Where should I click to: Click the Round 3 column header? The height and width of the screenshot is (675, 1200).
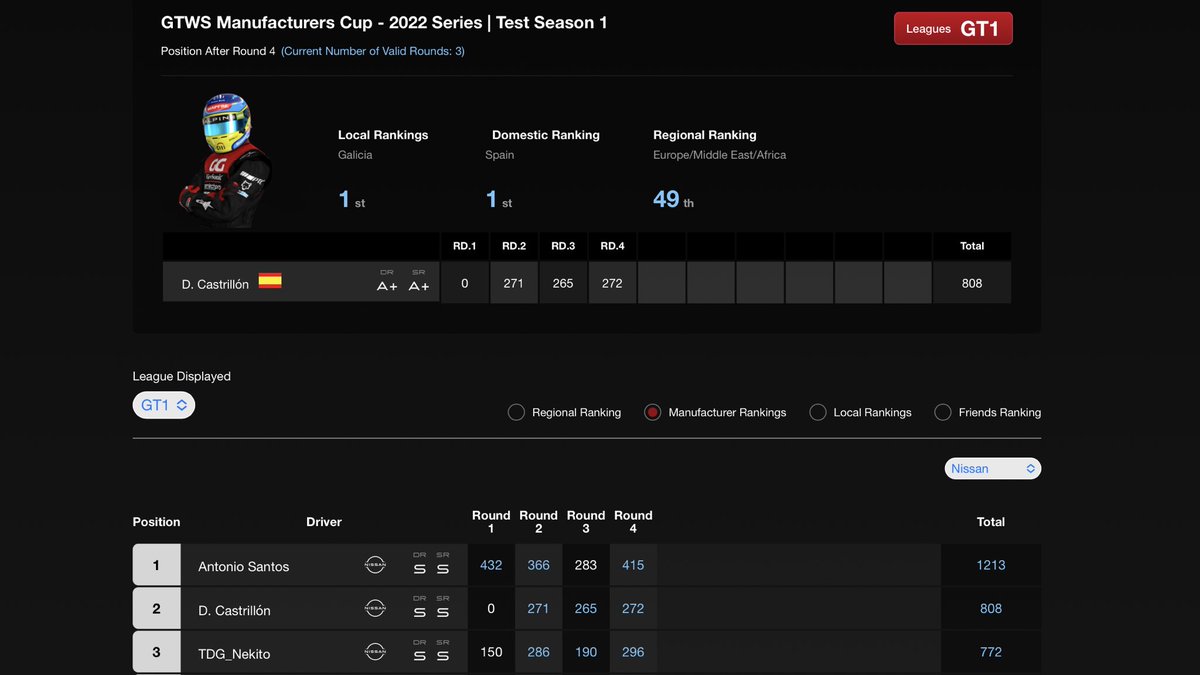pyautogui.click(x=586, y=521)
